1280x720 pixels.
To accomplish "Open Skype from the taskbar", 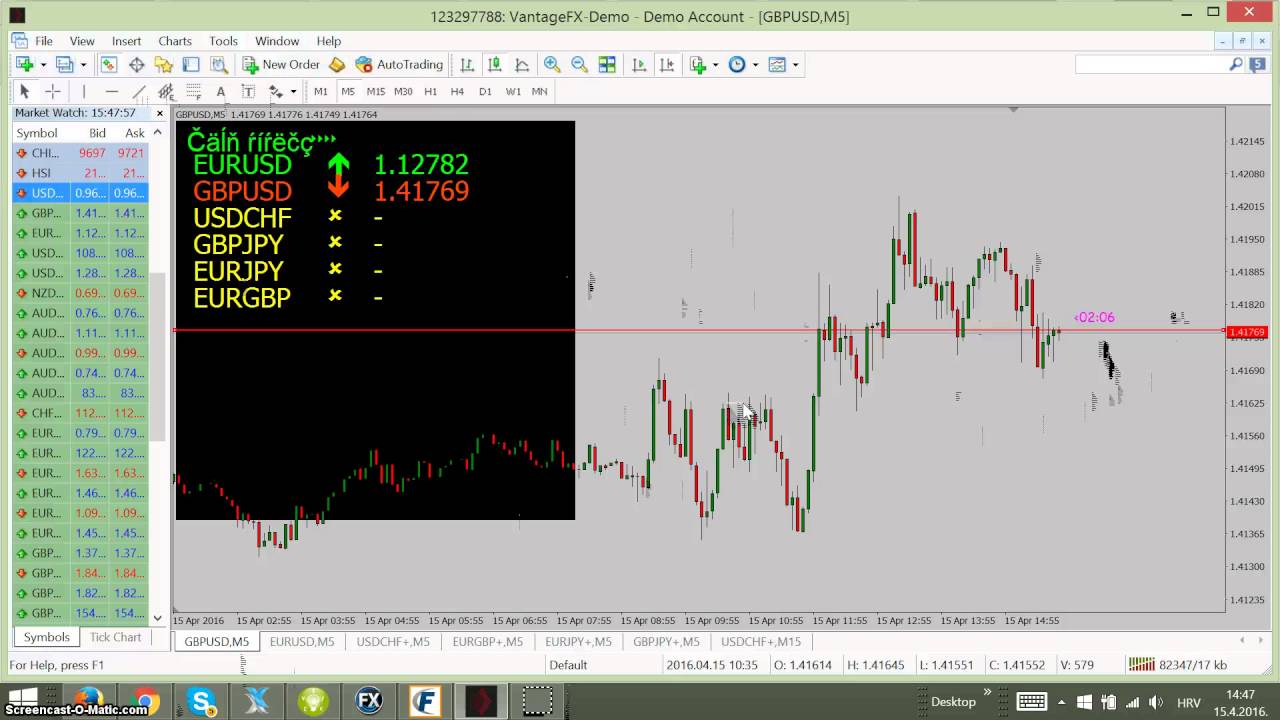I will [202, 701].
